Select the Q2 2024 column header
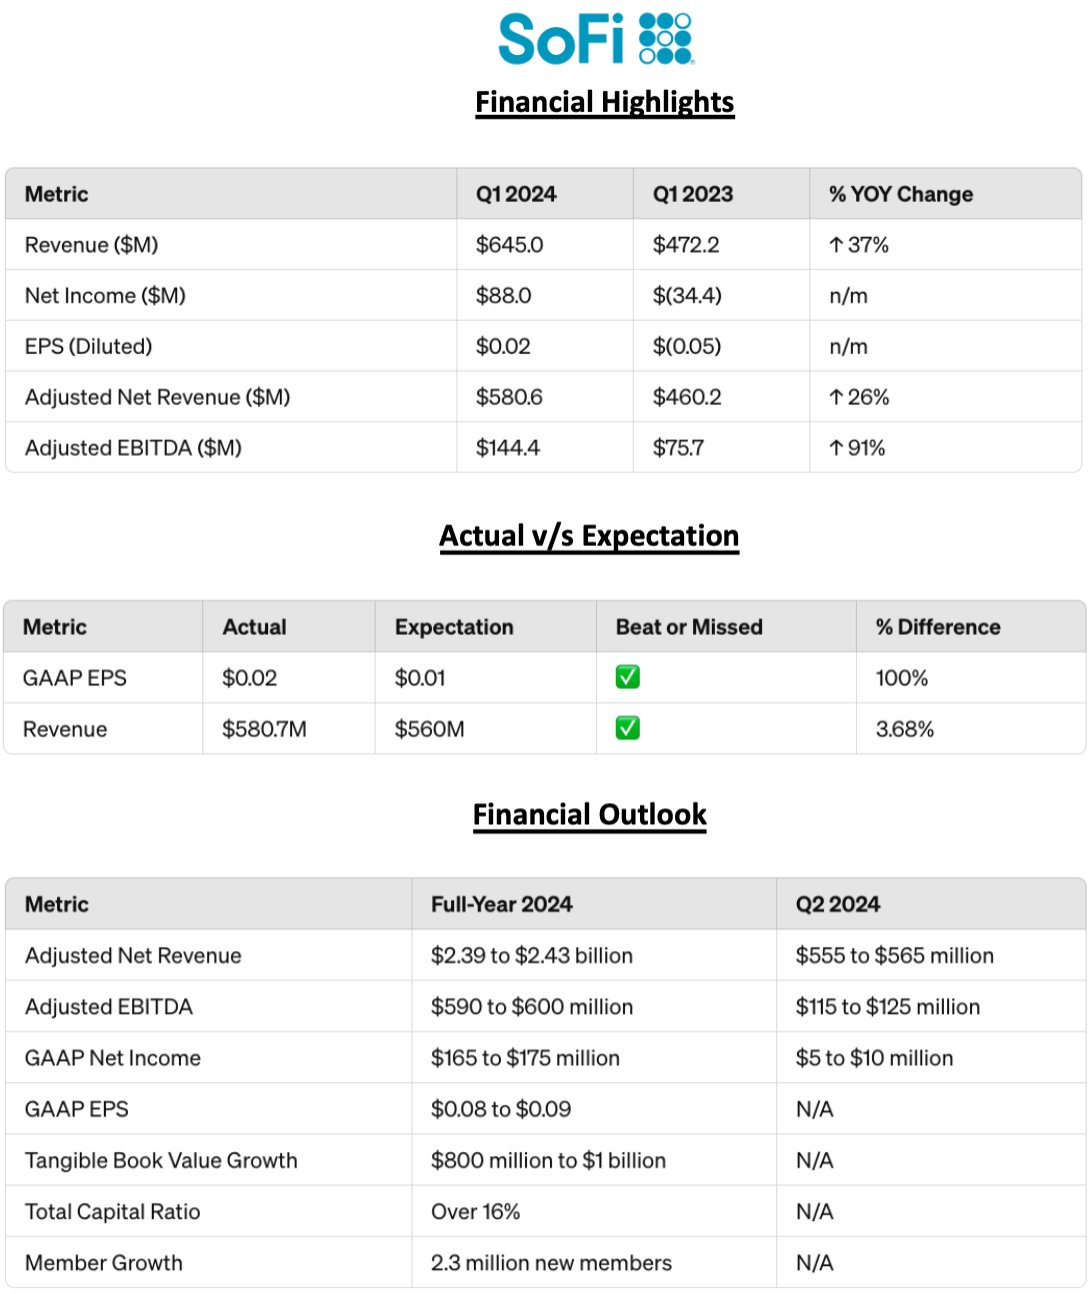Image resolution: width=1092 pixels, height=1294 pixels. point(837,904)
